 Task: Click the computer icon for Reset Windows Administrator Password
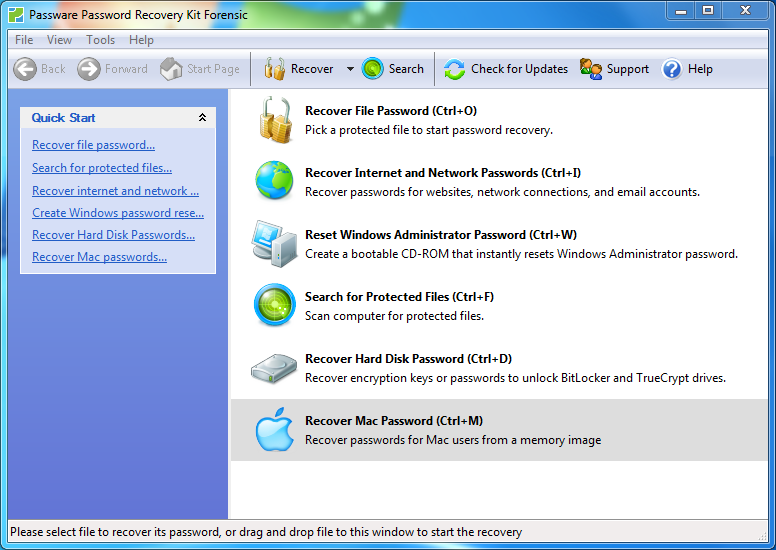(274, 244)
